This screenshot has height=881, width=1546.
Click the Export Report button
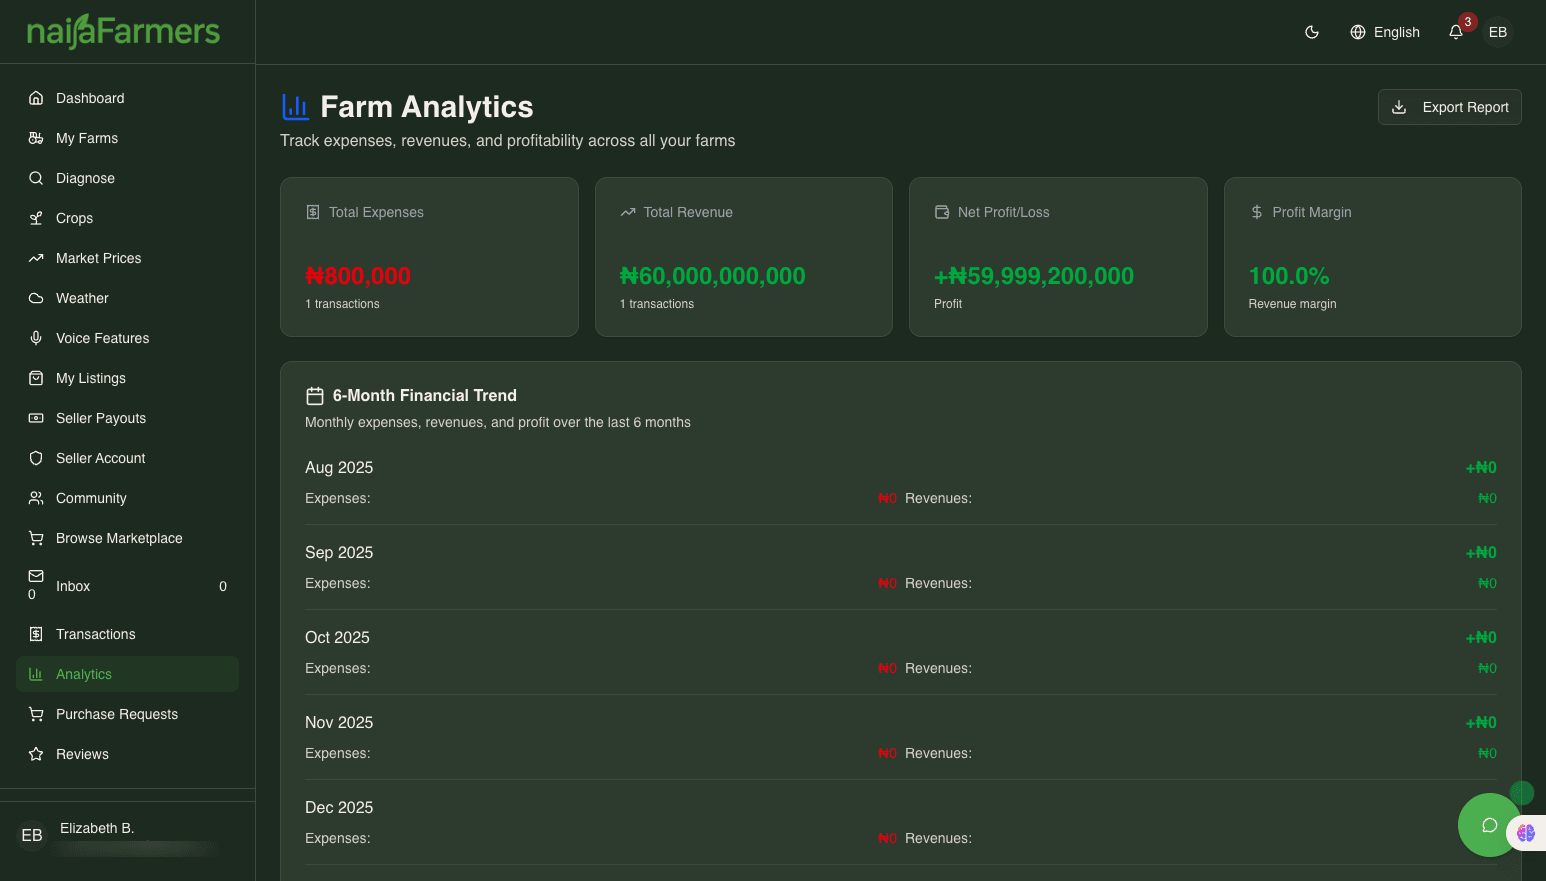point(1449,107)
